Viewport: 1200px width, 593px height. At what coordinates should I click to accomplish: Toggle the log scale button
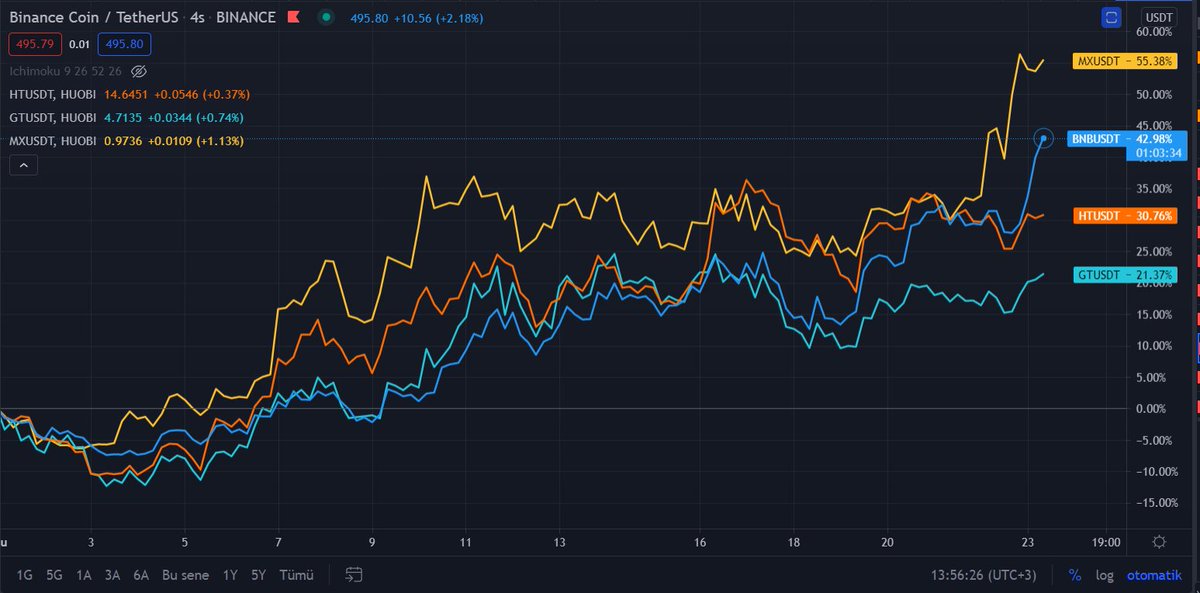[1104, 575]
